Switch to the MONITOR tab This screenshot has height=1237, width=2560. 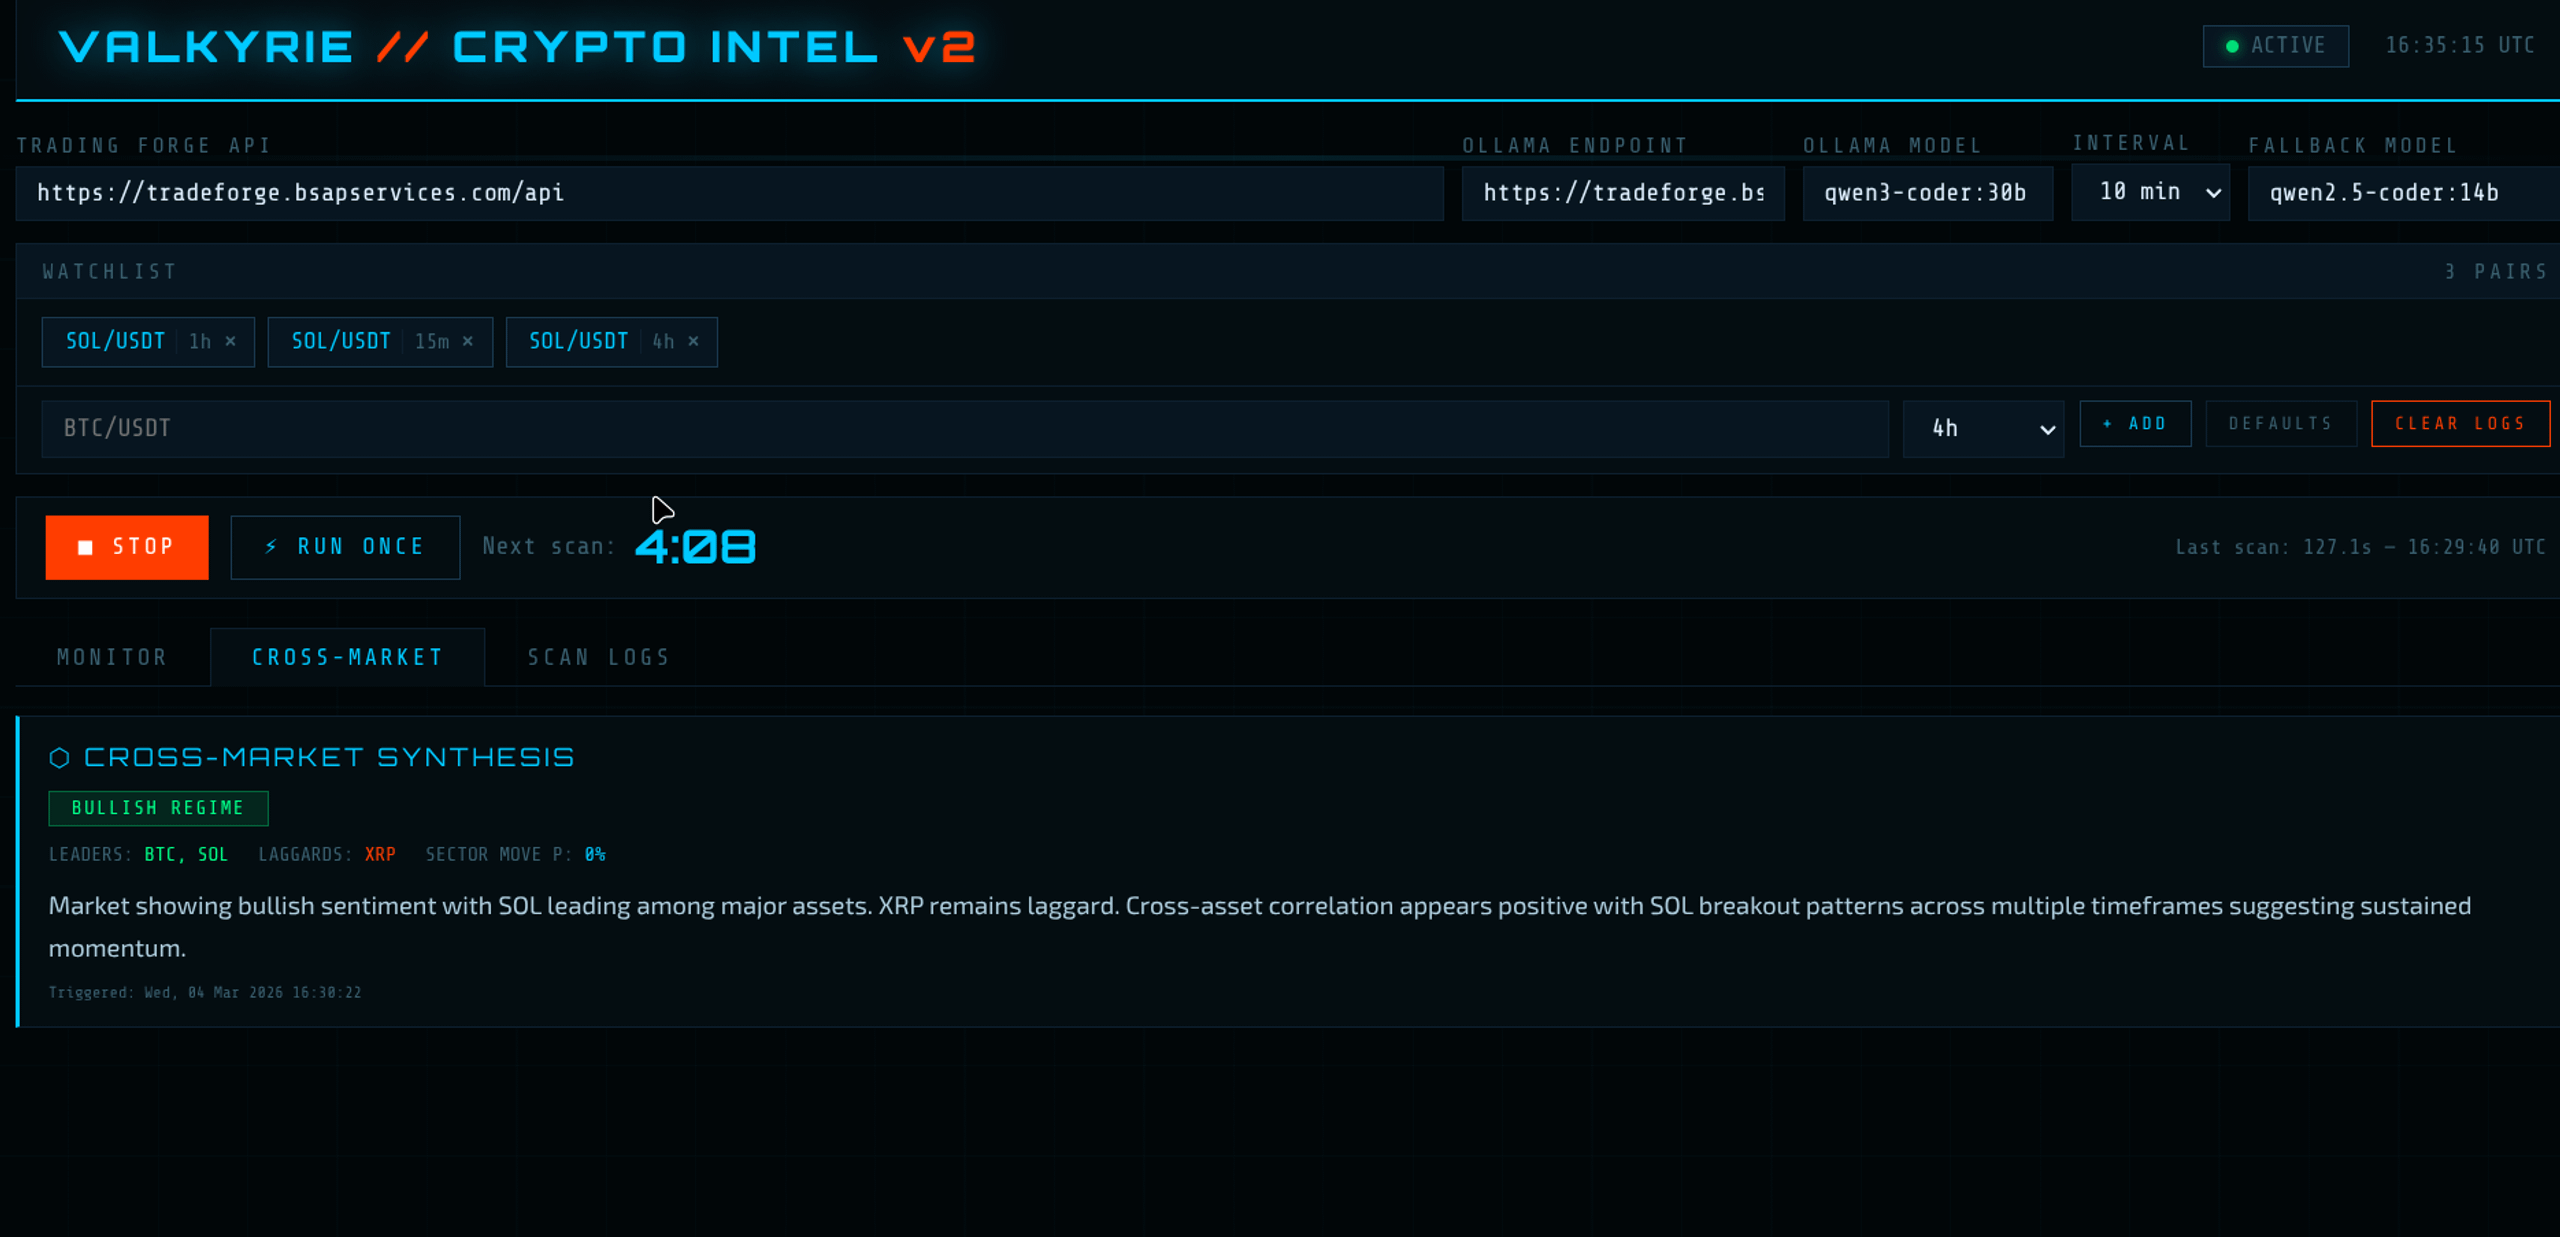[x=112, y=657]
